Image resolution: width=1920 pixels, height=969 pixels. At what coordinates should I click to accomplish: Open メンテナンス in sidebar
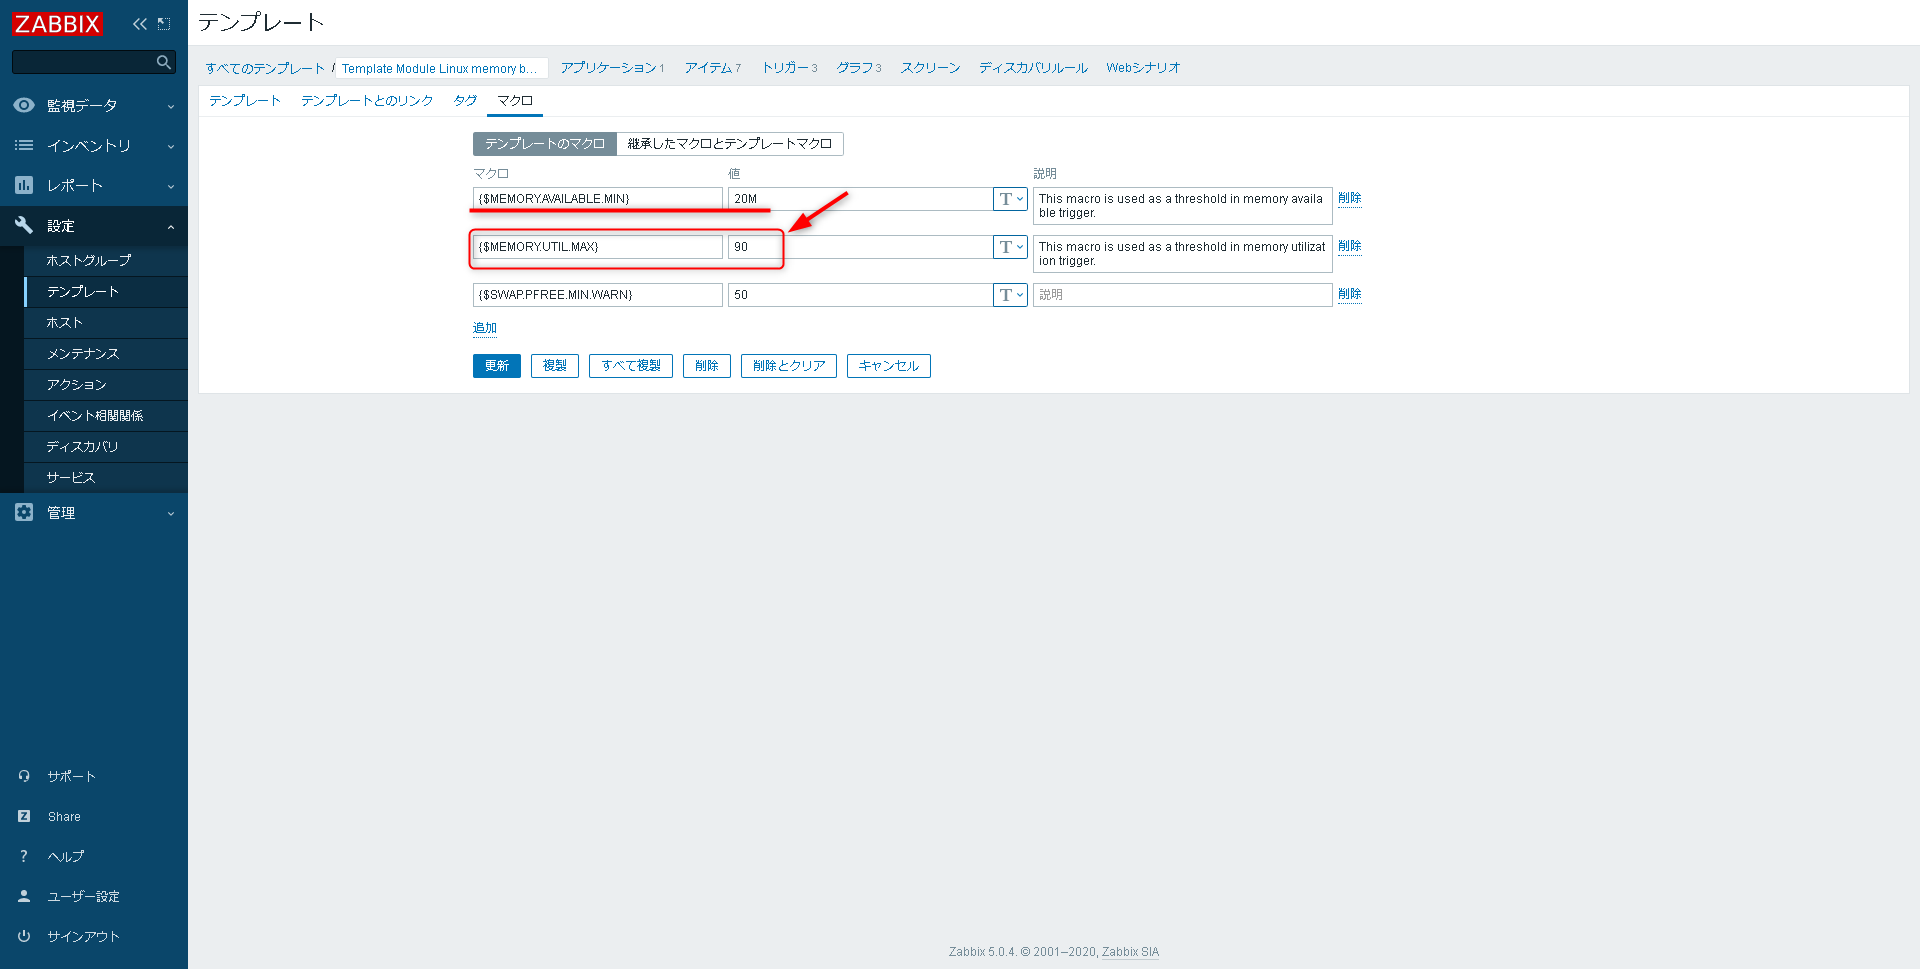coord(106,353)
